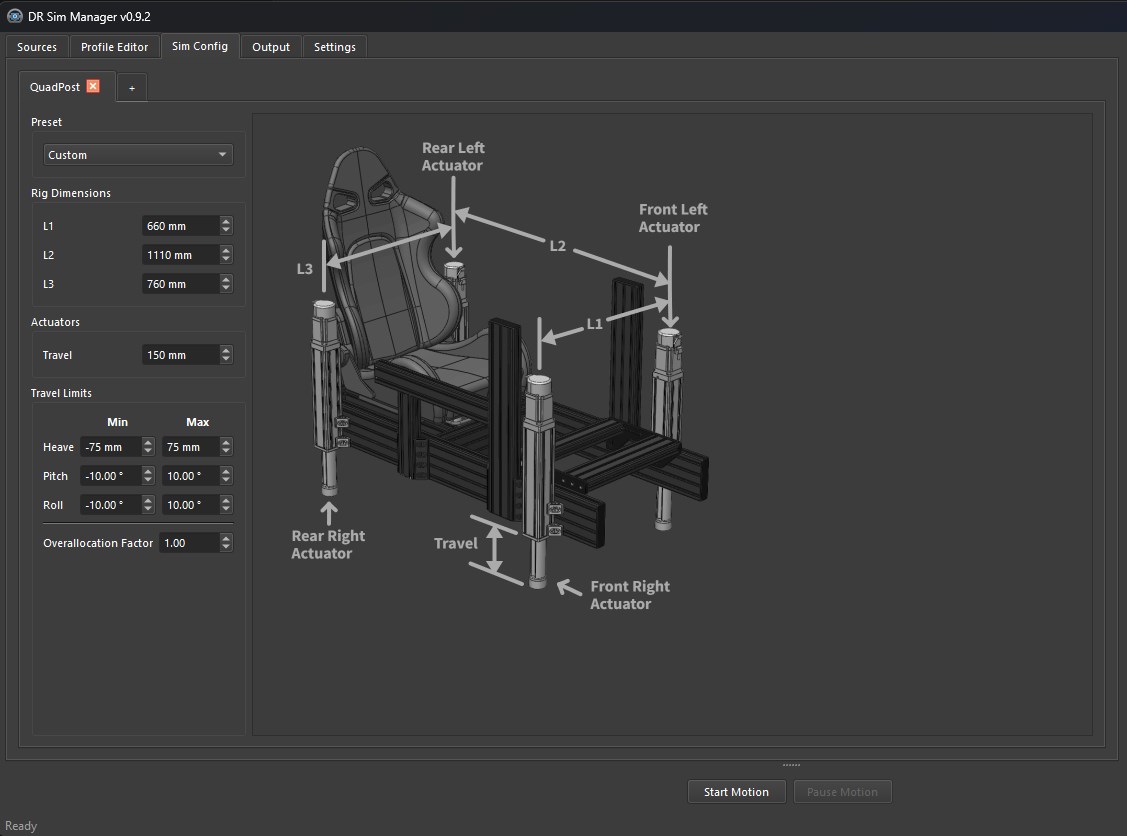The width and height of the screenshot is (1127, 836).
Task: Decrease the Overallocation Factor
Action: [x=226, y=547]
